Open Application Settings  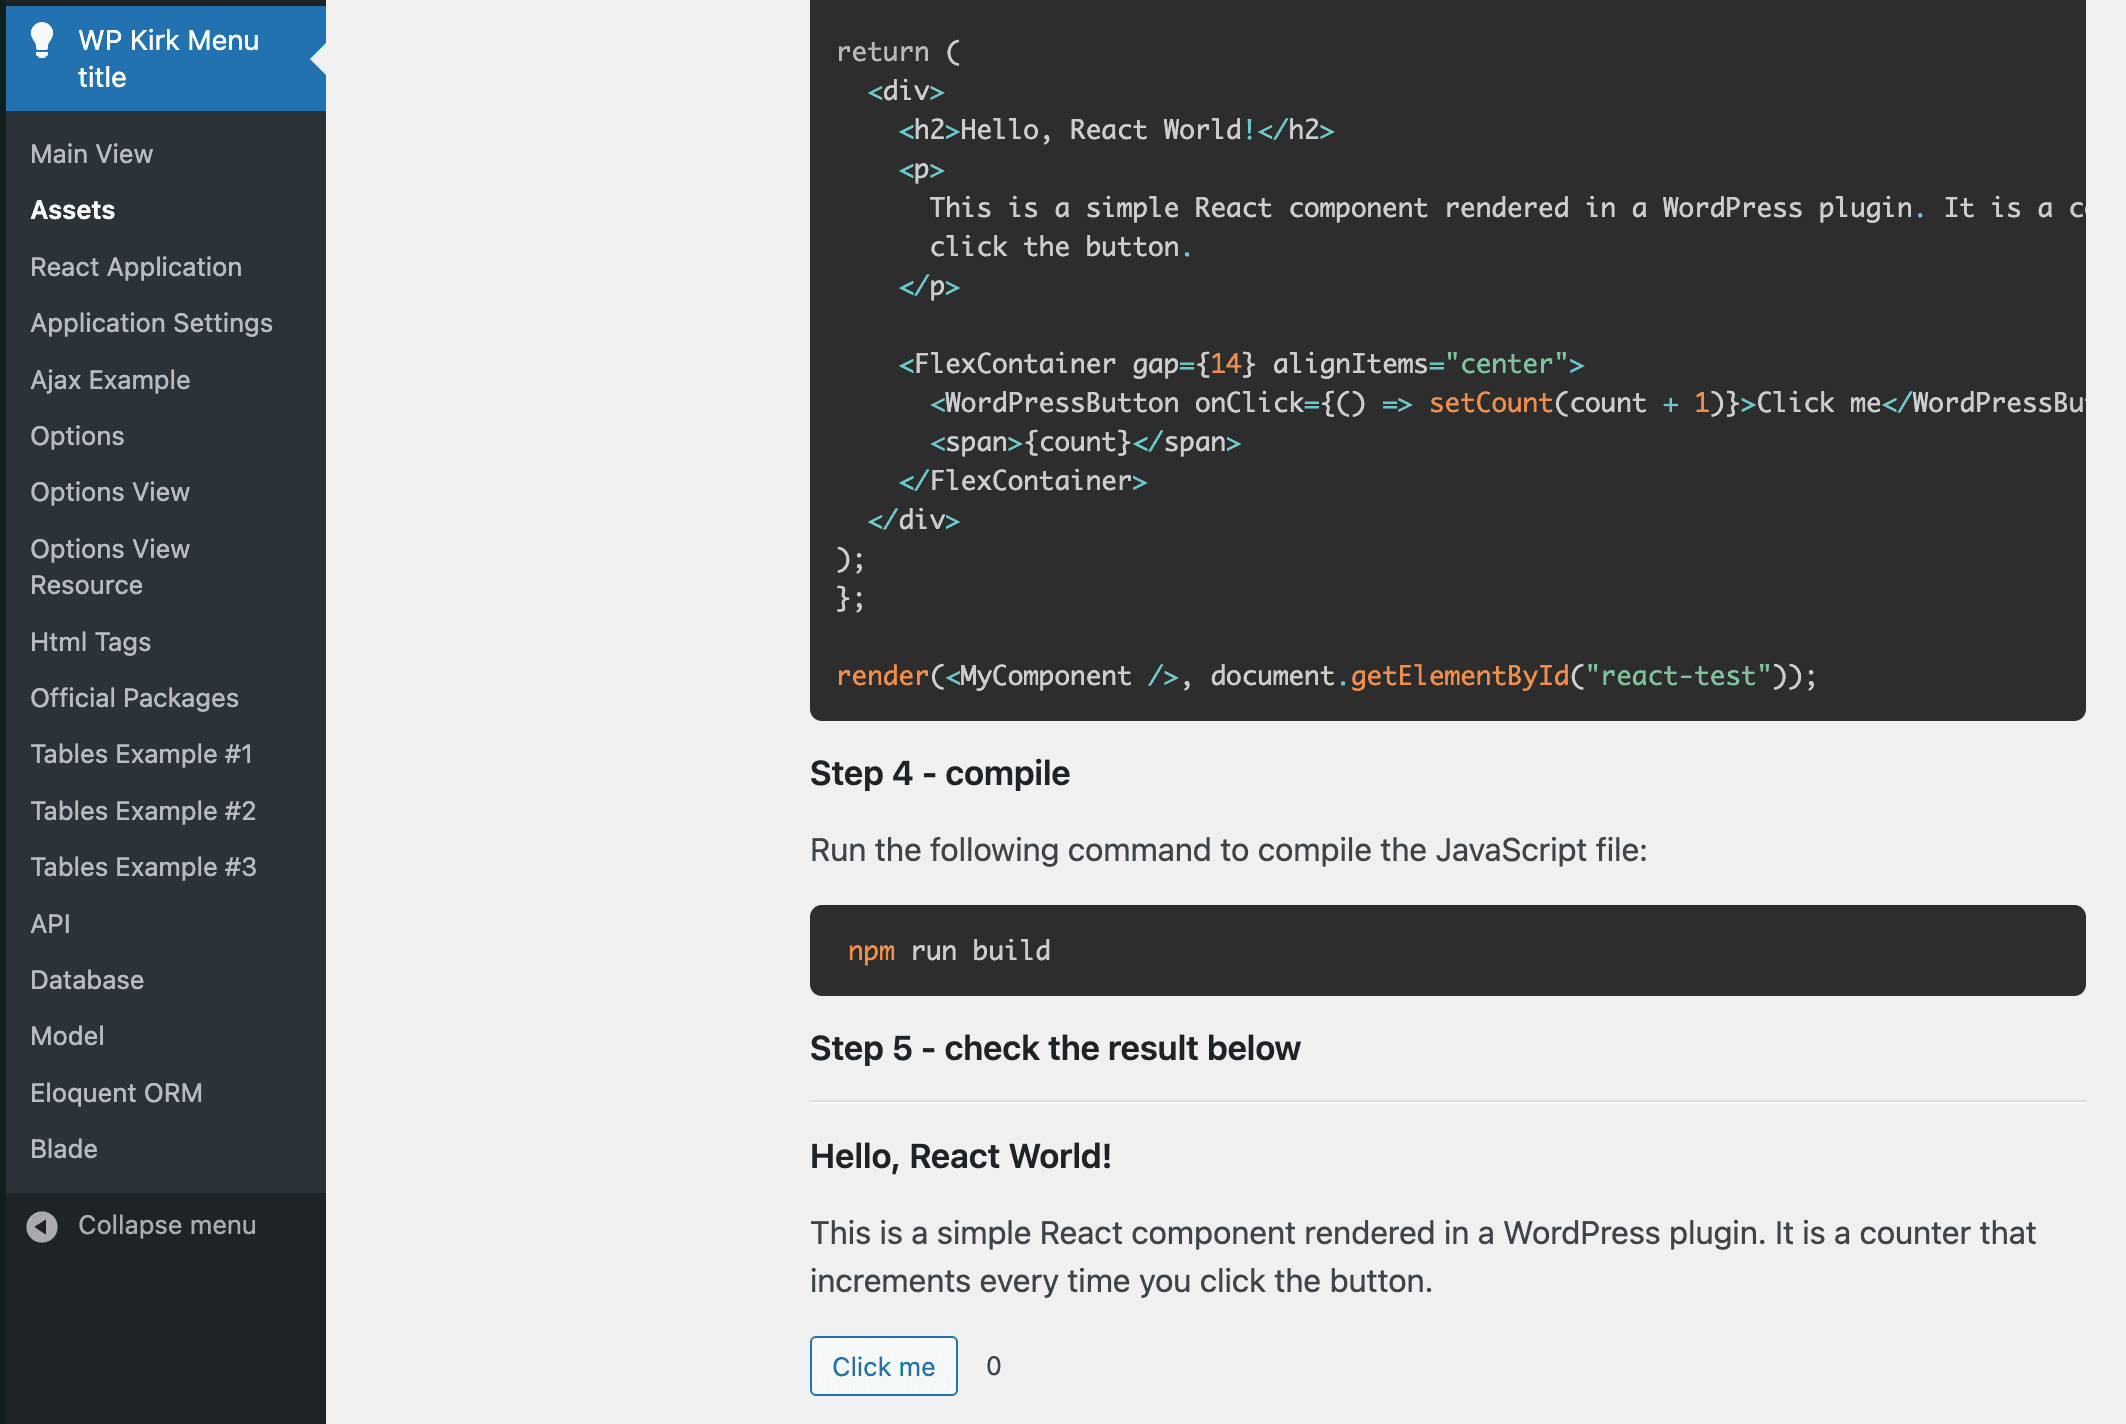click(x=152, y=323)
